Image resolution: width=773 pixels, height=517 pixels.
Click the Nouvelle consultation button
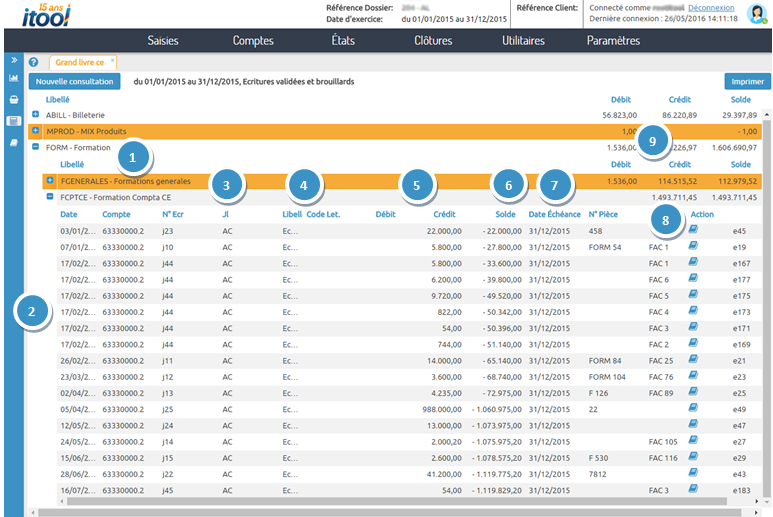(74, 82)
